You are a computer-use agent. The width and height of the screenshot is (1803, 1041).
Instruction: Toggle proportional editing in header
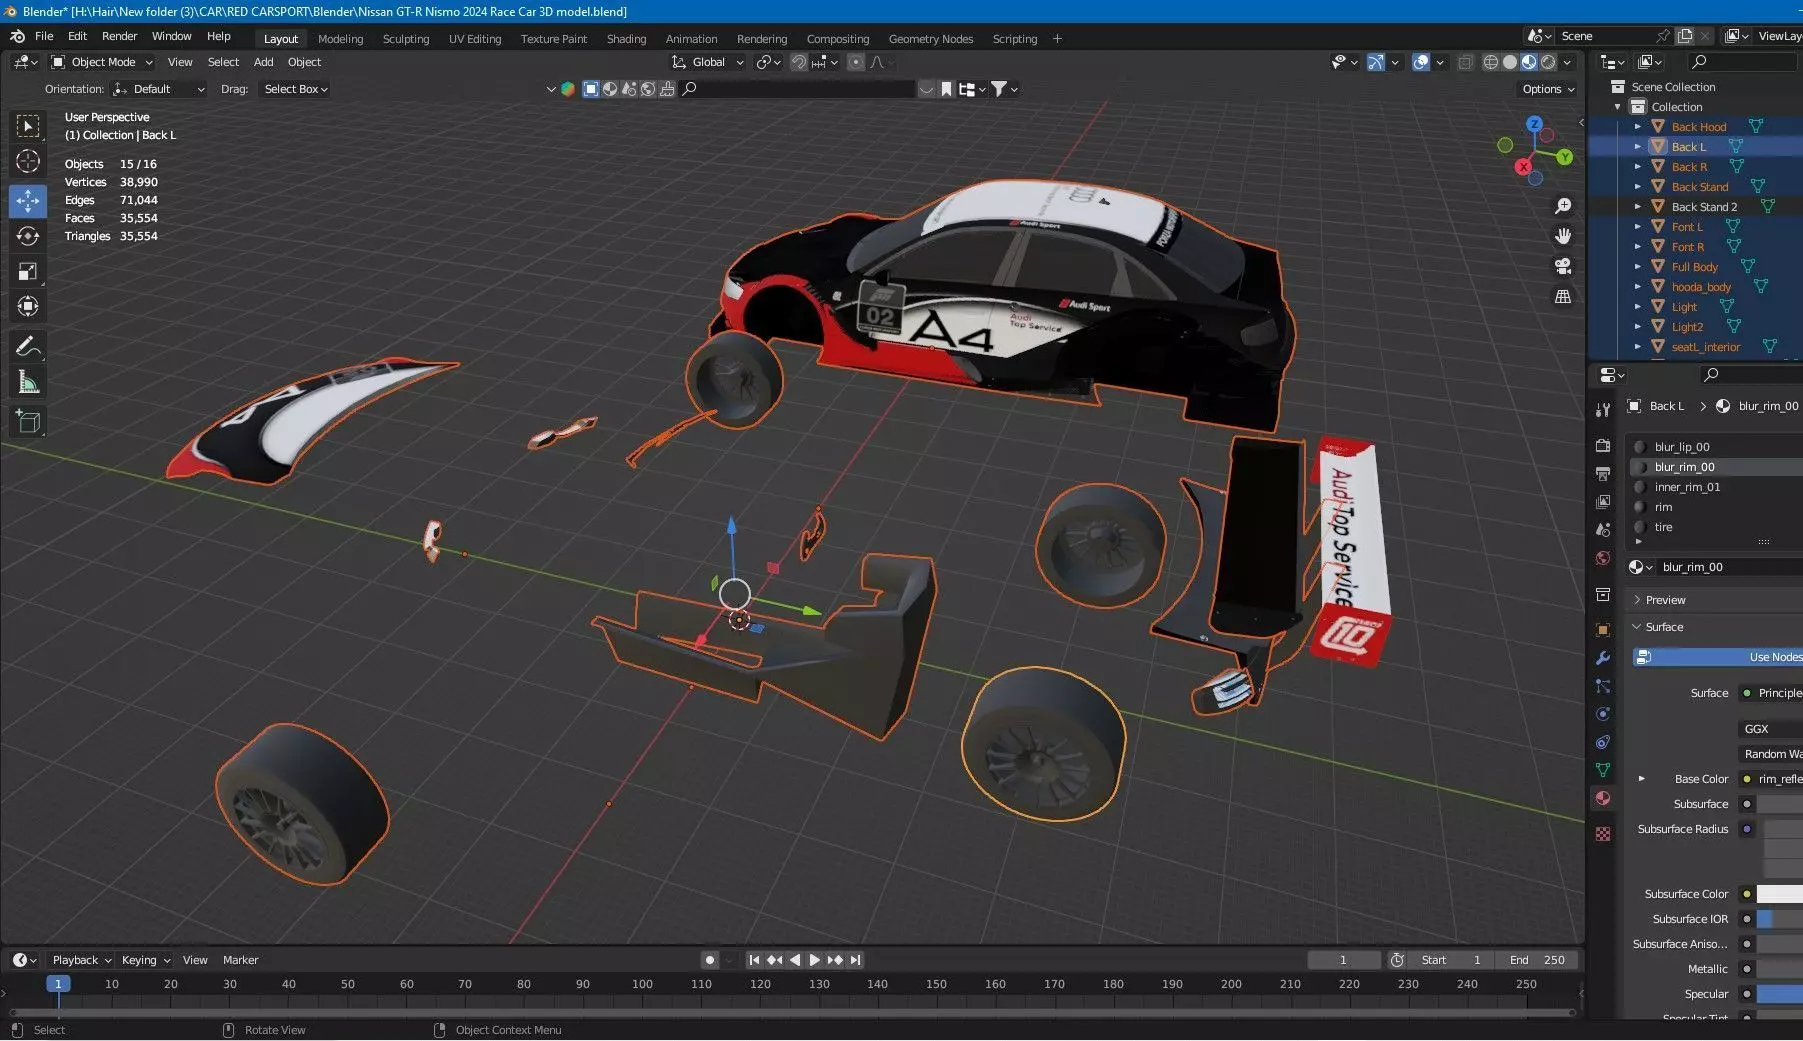(856, 62)
